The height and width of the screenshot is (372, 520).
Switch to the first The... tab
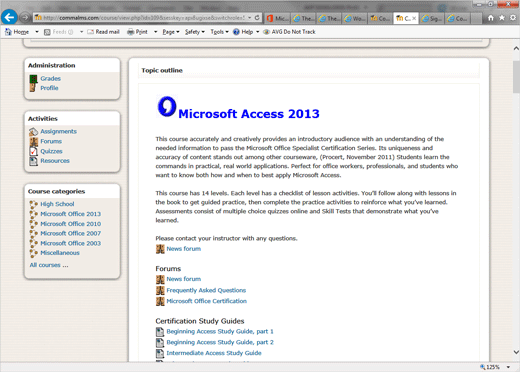tap(303, 19)
